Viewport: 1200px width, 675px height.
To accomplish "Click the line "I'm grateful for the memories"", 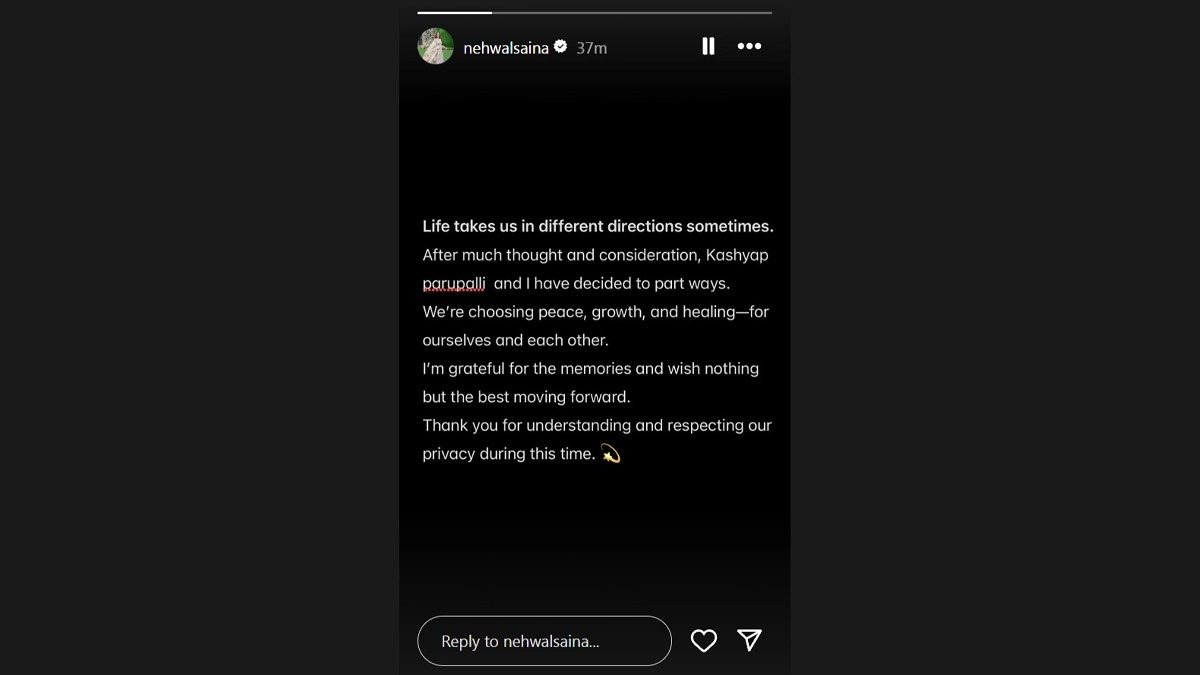I will point(590,369).
